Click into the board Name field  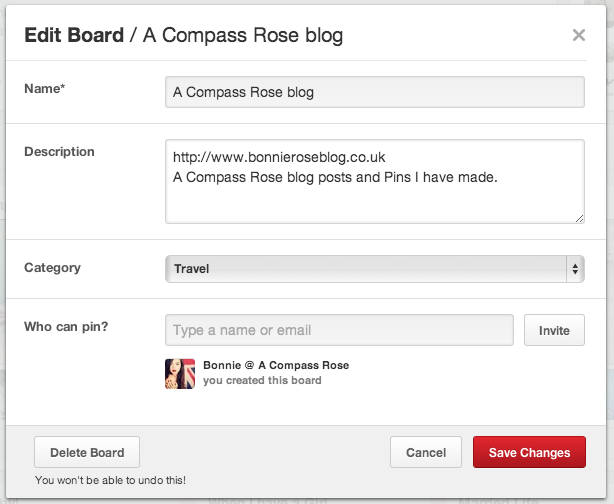coord(374,92)
